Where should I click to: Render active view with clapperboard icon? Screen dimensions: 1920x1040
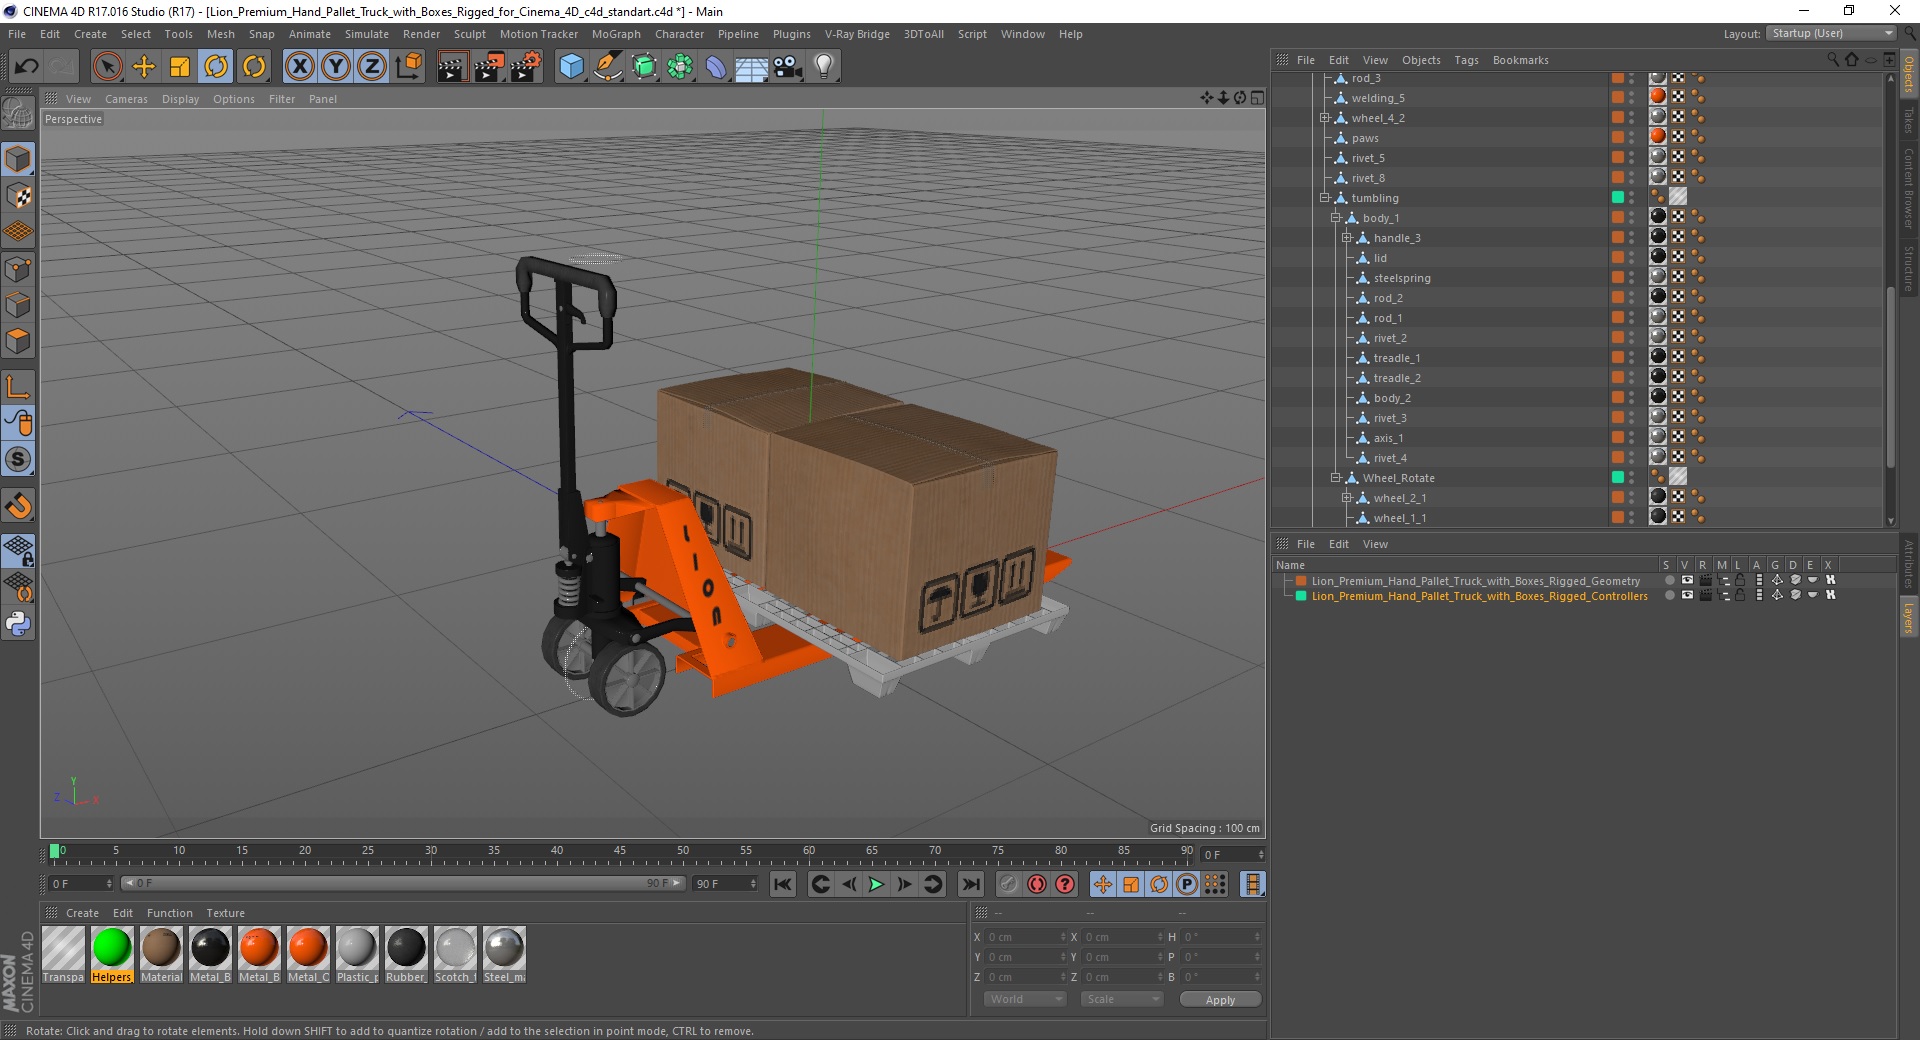point(452,67)
